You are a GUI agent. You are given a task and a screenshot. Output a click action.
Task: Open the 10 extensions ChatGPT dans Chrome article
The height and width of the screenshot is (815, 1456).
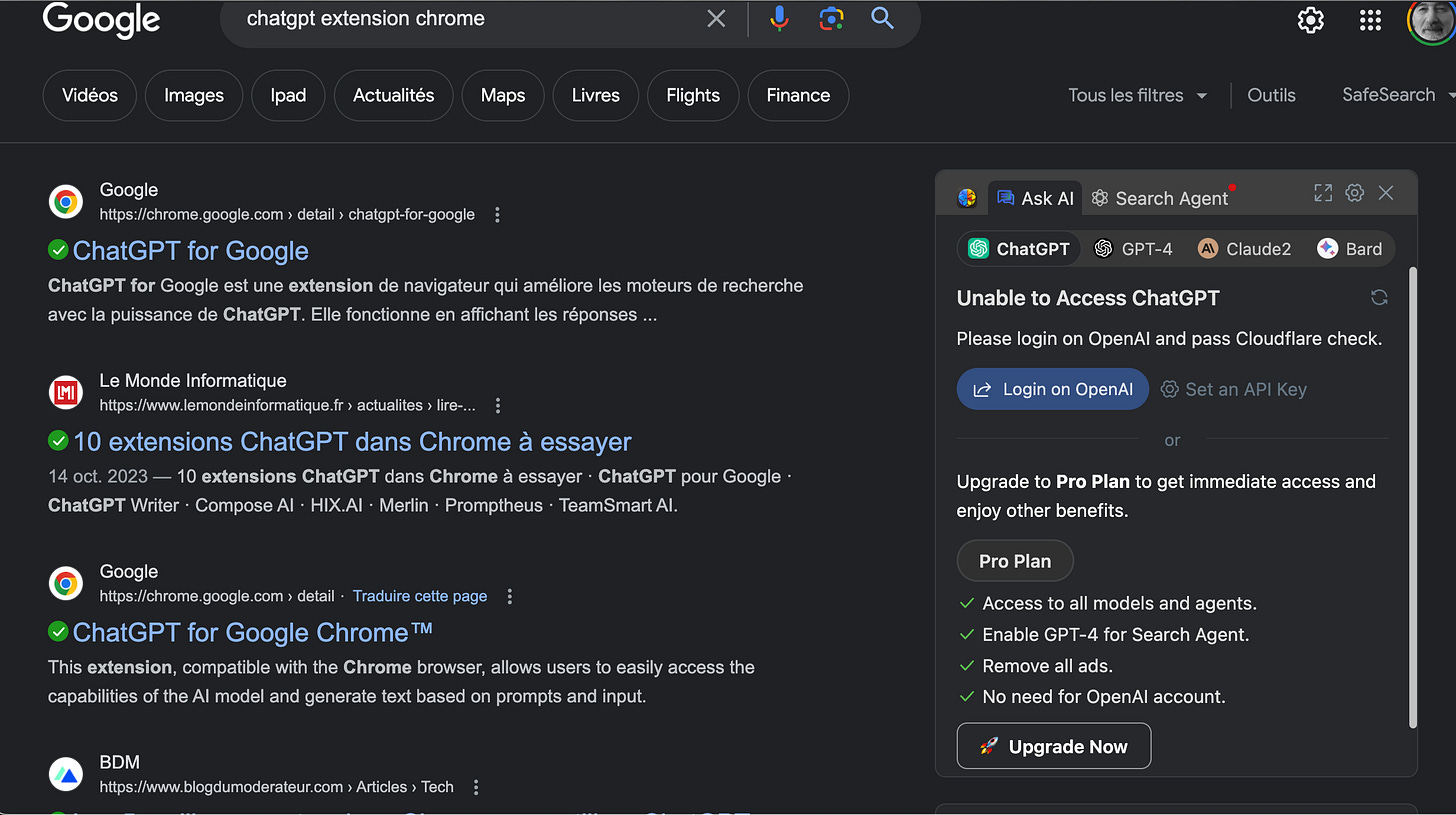click(352, 441)
